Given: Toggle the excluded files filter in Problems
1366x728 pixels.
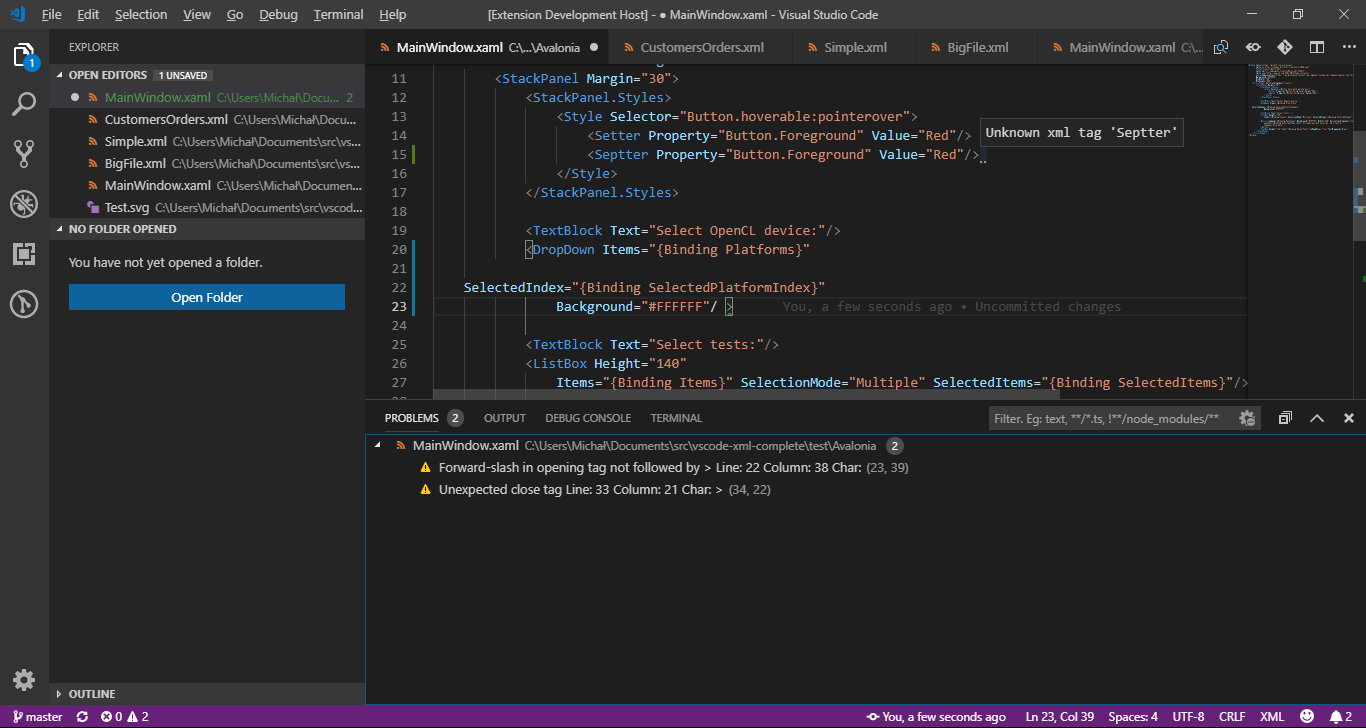Looking at the screenshot, I should [x=1247, y=419].
